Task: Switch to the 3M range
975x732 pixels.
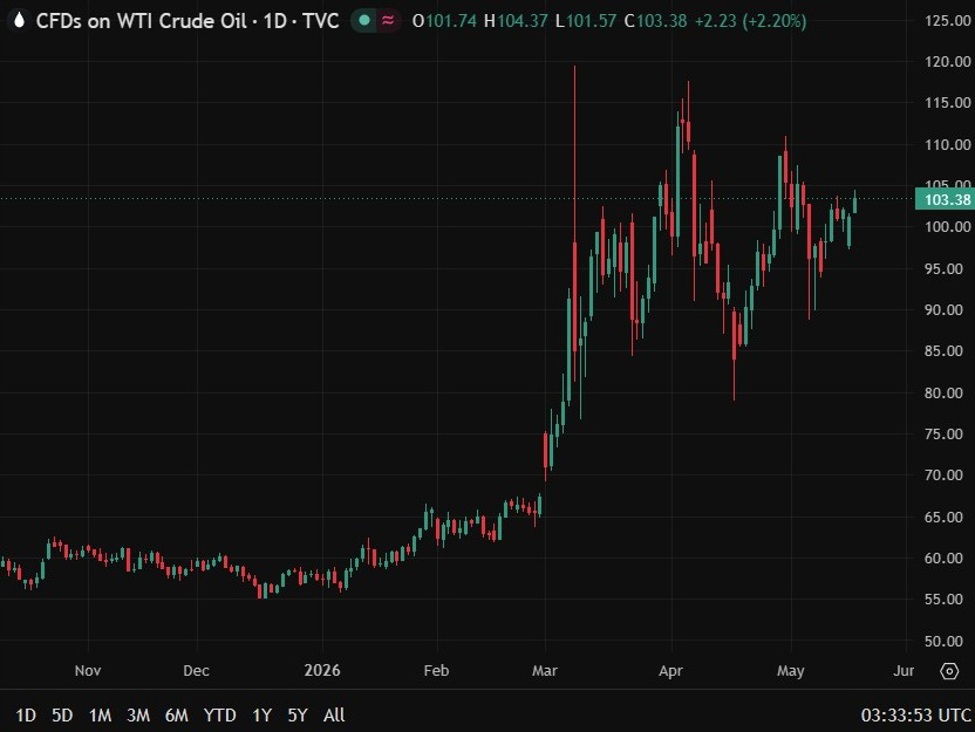Action: pos(138,715)
